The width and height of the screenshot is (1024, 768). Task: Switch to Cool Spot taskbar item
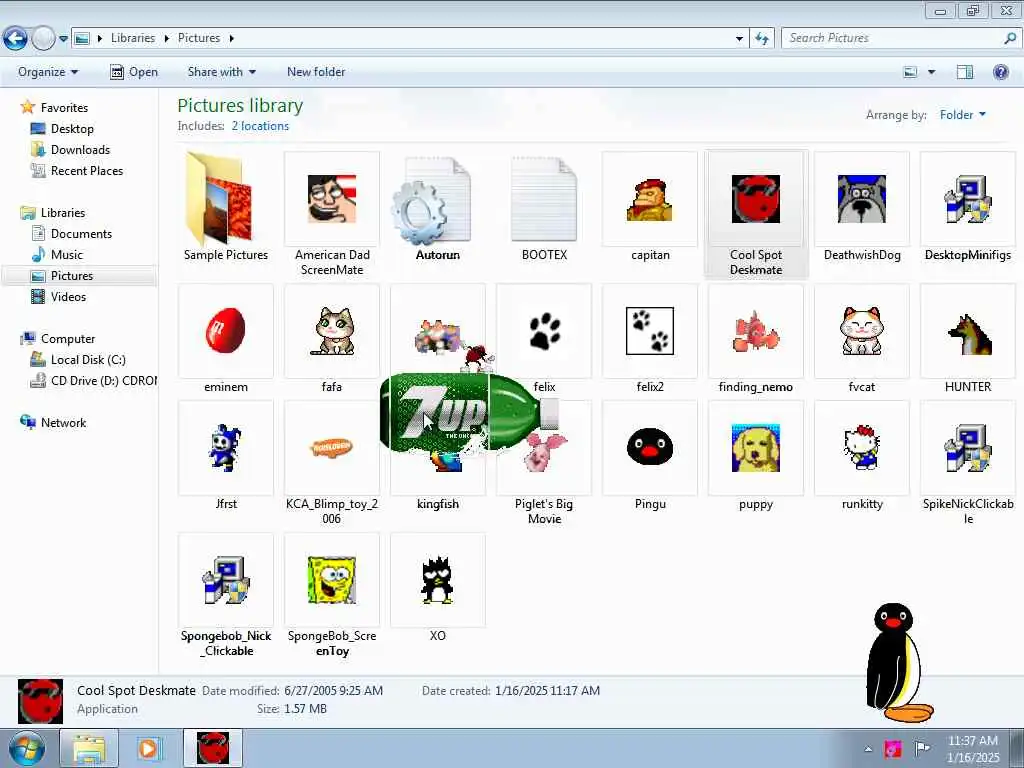point(213,748)
